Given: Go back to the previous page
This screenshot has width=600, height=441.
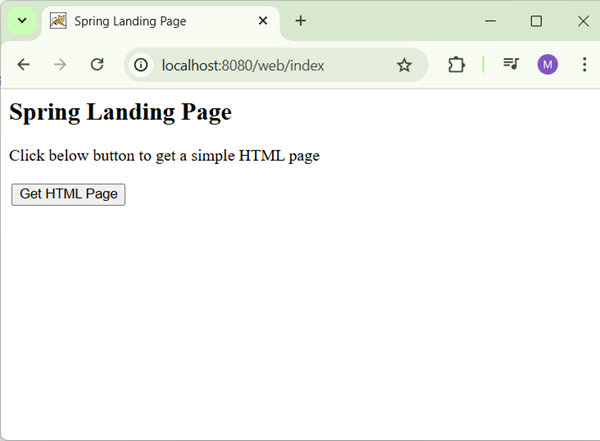Looking at the screenshot, I should tap(23, 64).
